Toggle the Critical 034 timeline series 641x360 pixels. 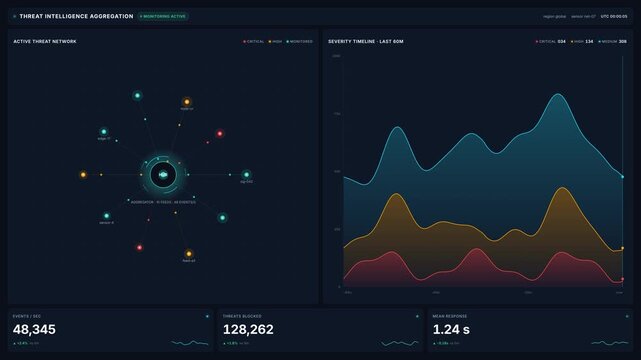(x=551, y=42)
